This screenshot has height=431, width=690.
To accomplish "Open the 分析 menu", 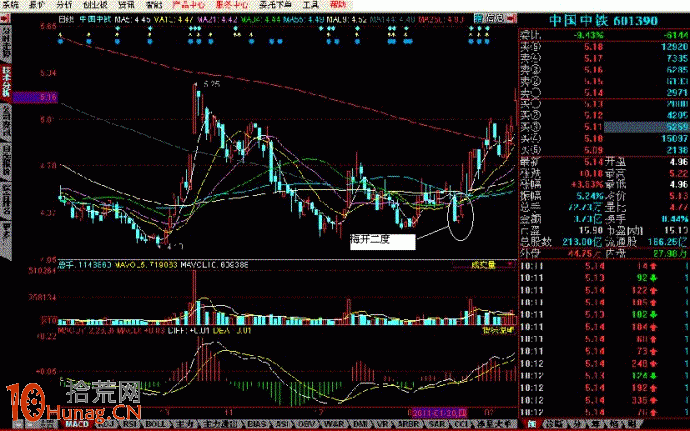I will coord(64,5).
